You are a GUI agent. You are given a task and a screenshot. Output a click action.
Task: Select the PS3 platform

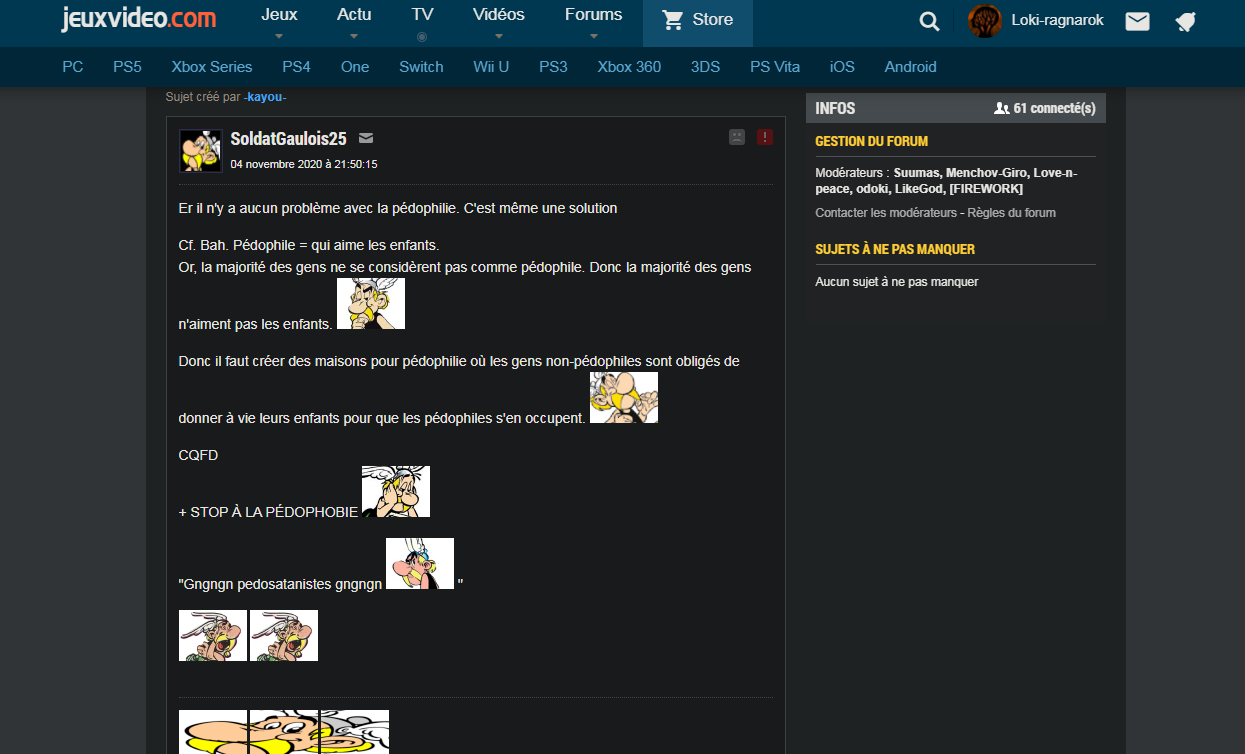coord(553,67)
